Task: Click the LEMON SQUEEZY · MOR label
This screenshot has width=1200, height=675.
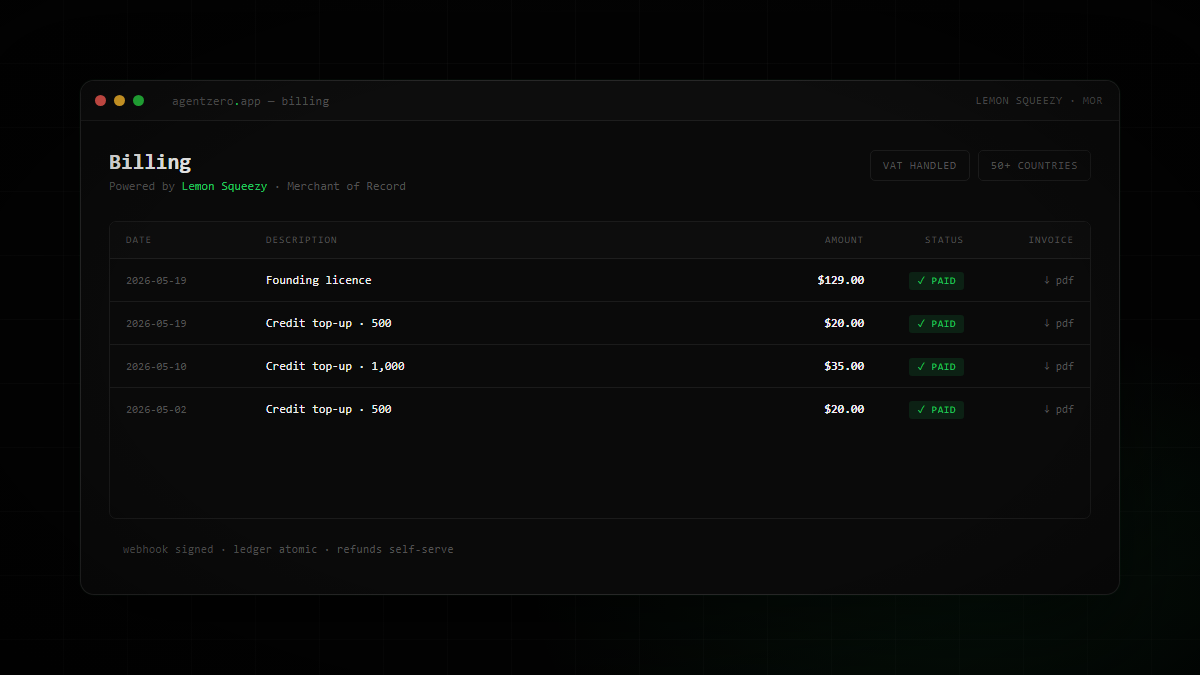Action: click(1039, 101)
